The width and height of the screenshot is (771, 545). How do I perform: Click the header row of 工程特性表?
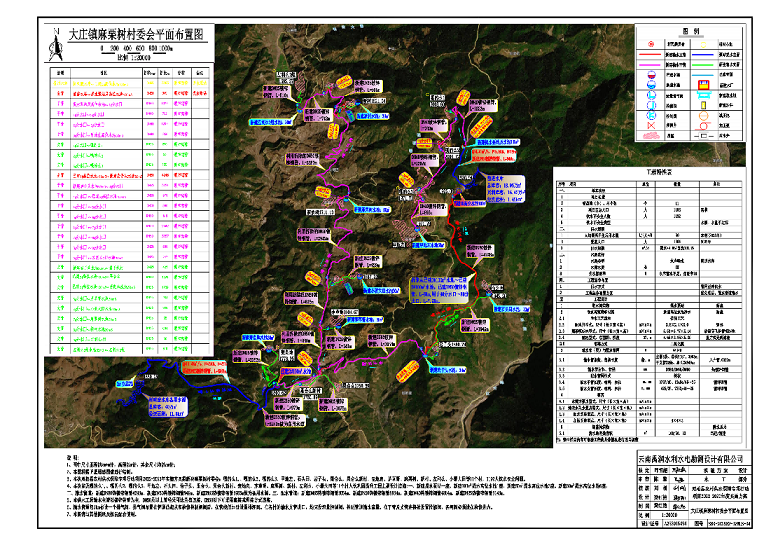[659, 183]
